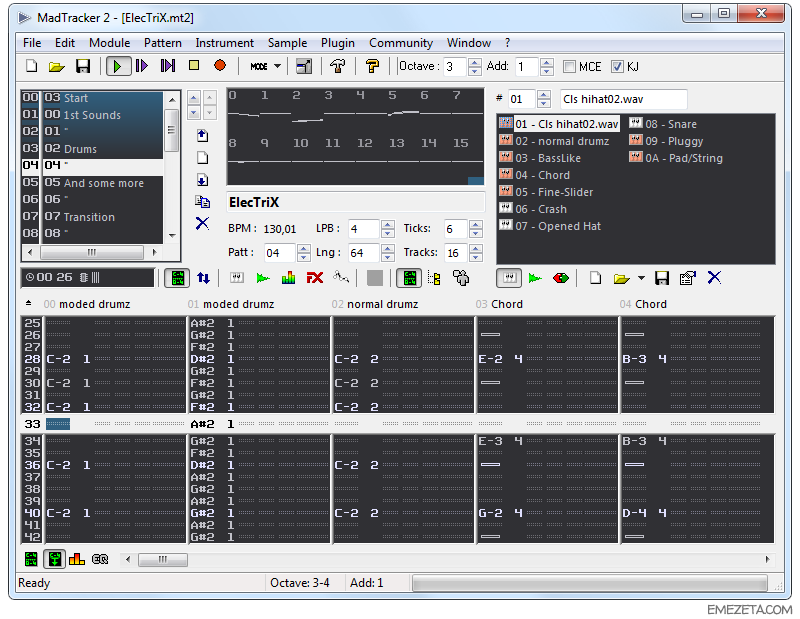This screenshot has height=619, width=800.
Task: Open the Pattern menu
Action: click(163, 43)
